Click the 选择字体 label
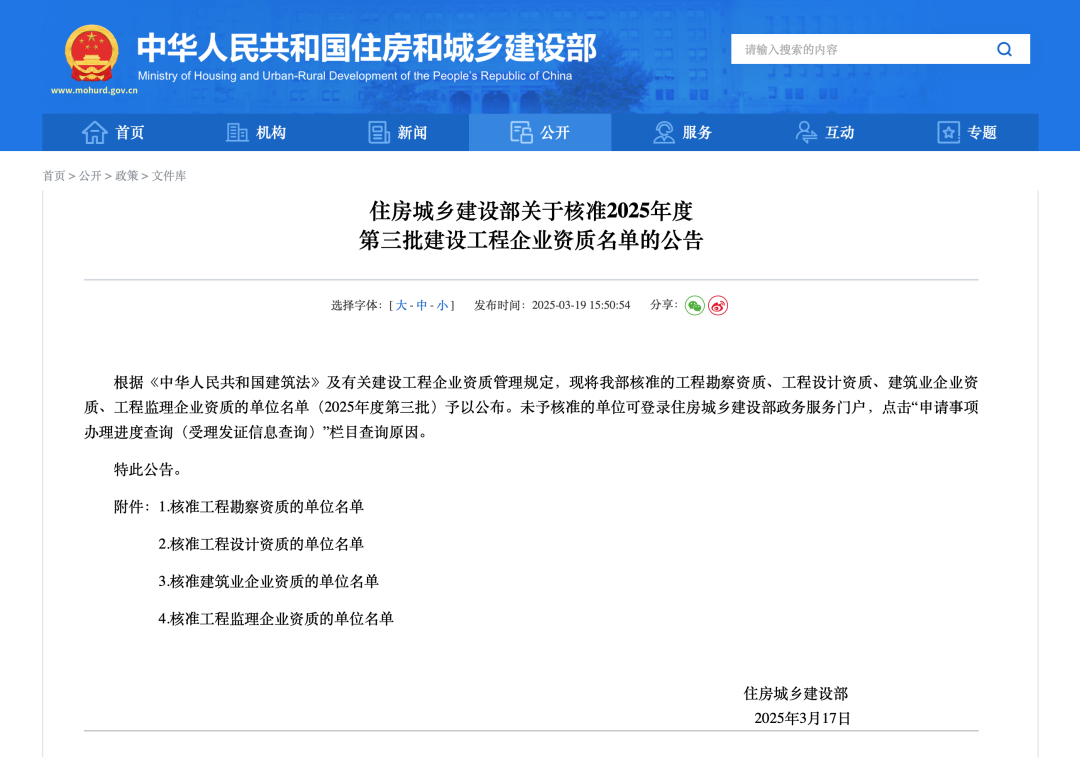 [x=357, y=305]
